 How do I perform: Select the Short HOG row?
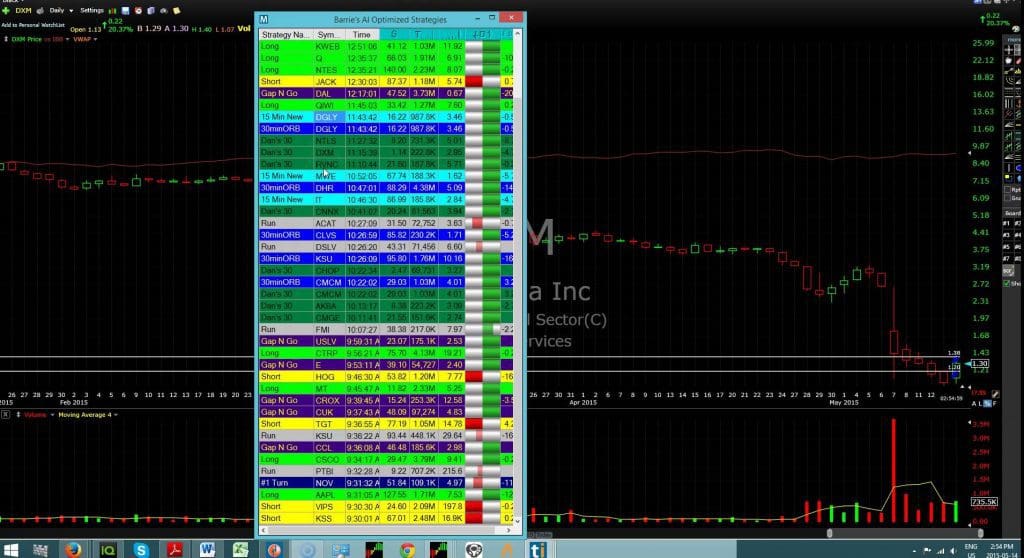pyautogui.click(x=386, y=376)
